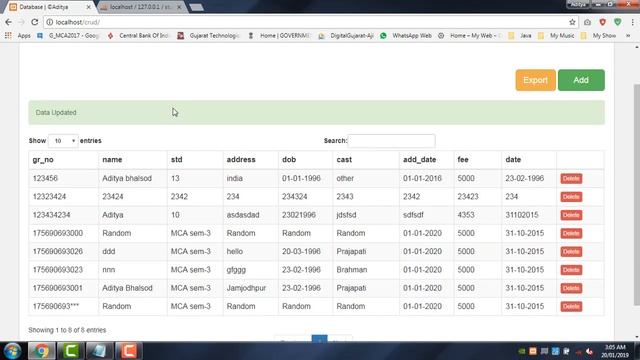Image resolution: width=640 pixels, height=360 pixels.
Task: Sort table by std column
Action: click(195, 160)
